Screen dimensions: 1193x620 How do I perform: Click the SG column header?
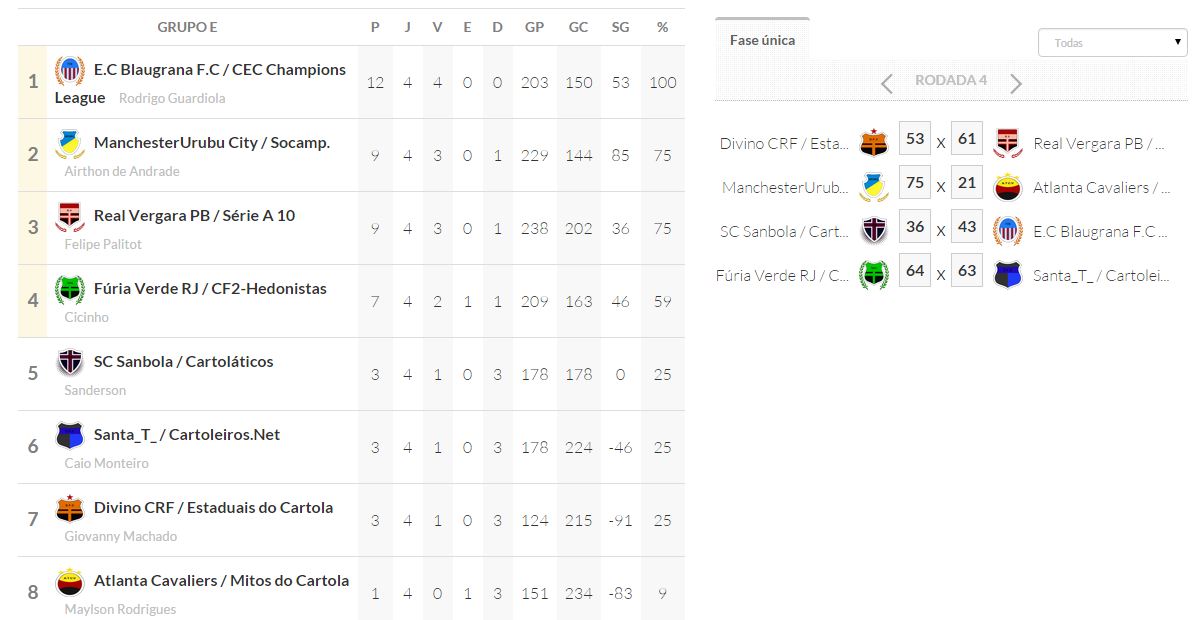pos(620,27)
